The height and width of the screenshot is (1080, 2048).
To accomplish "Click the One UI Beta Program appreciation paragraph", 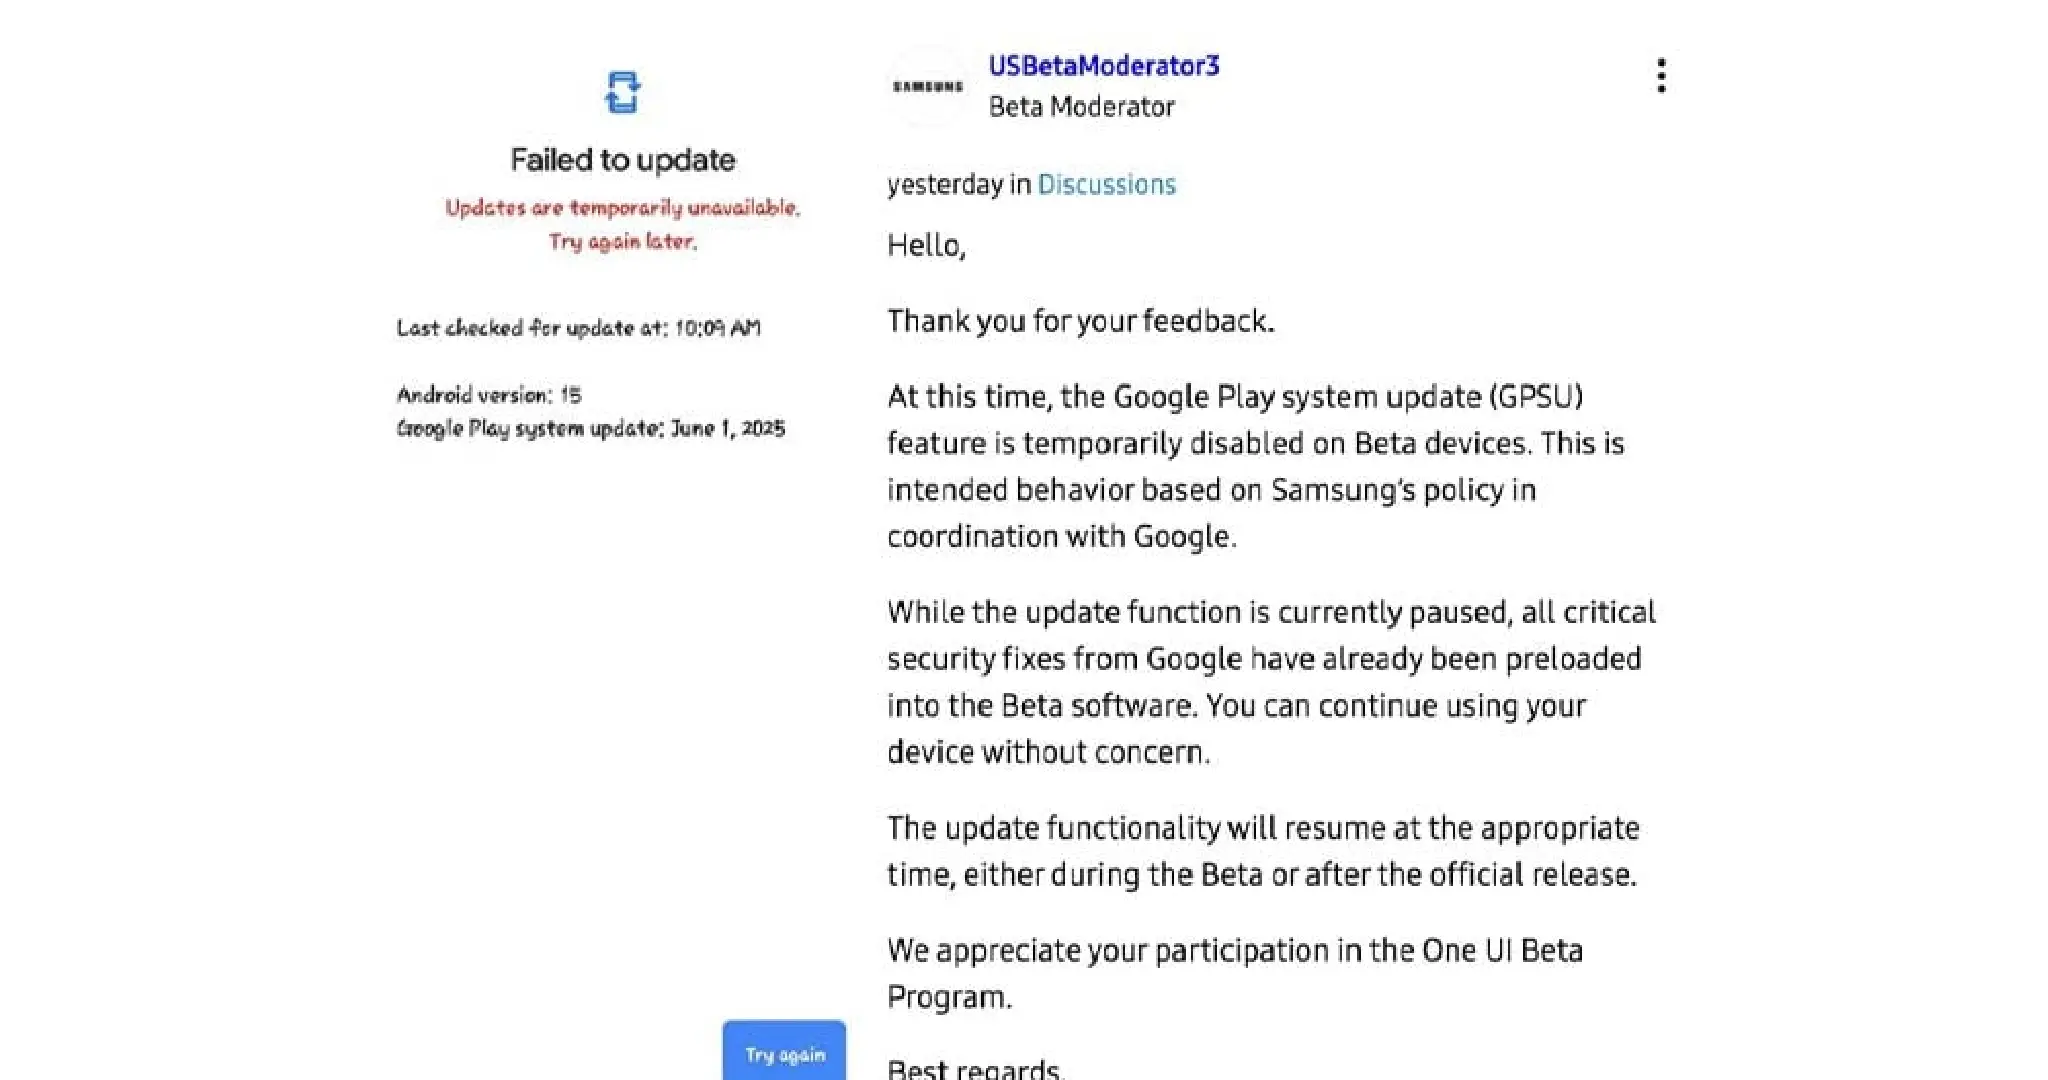I will (x=1234, y=973).
